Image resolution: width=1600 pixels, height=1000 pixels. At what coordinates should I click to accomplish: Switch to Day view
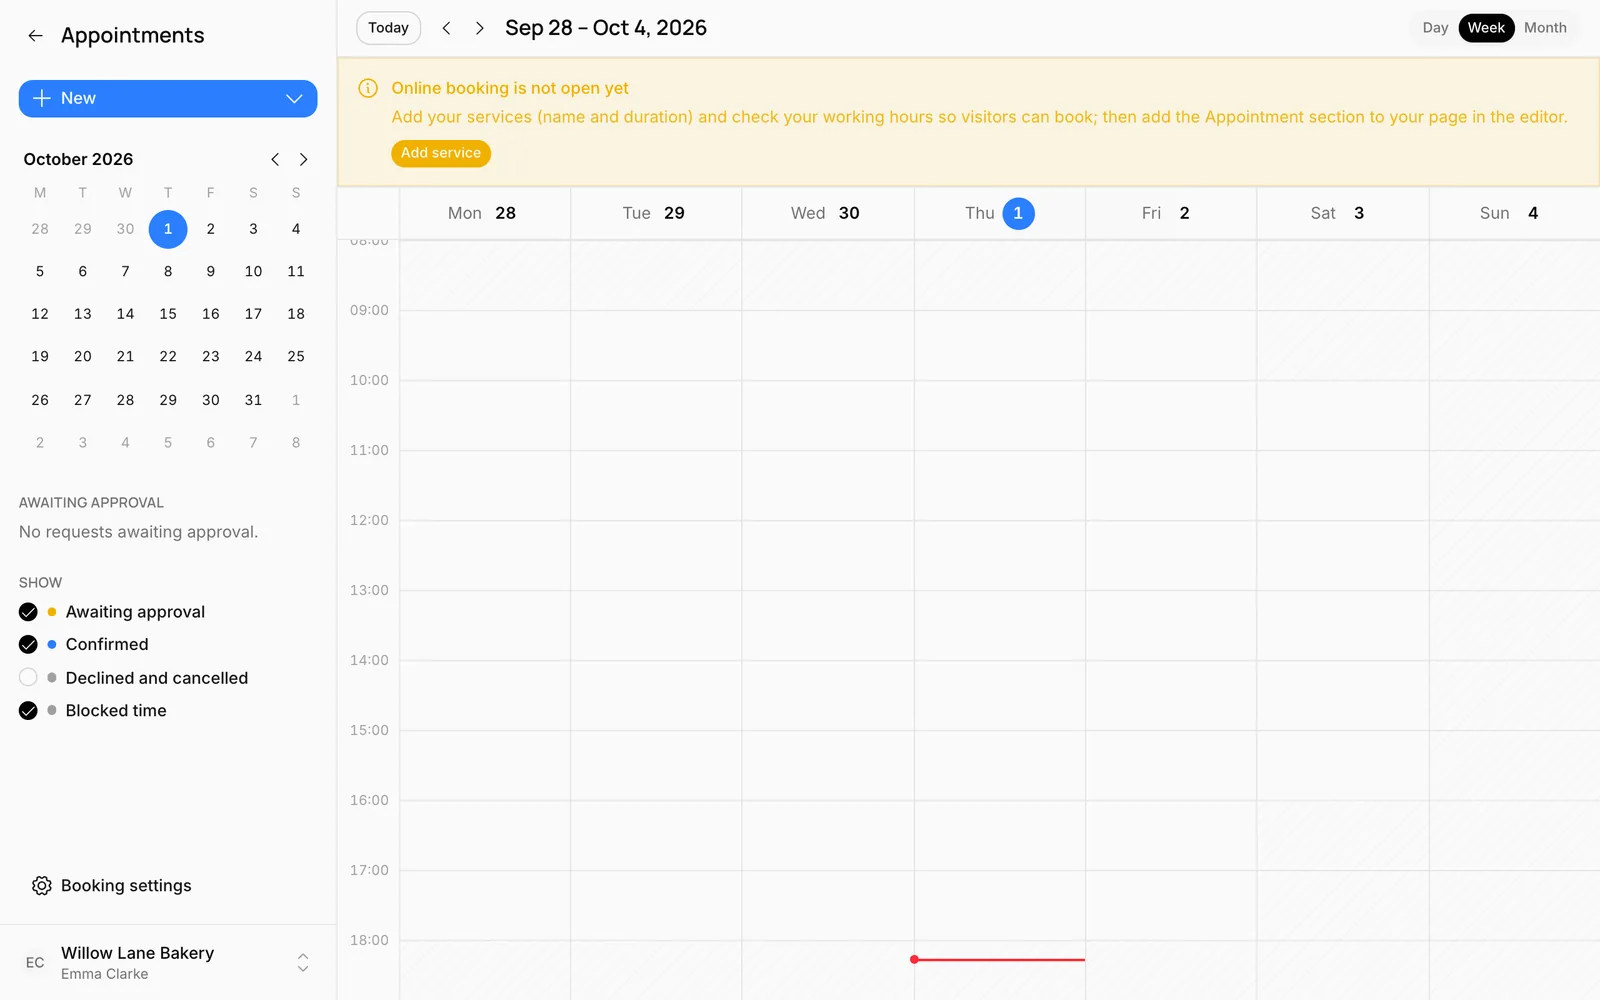tap(1435, 28)
